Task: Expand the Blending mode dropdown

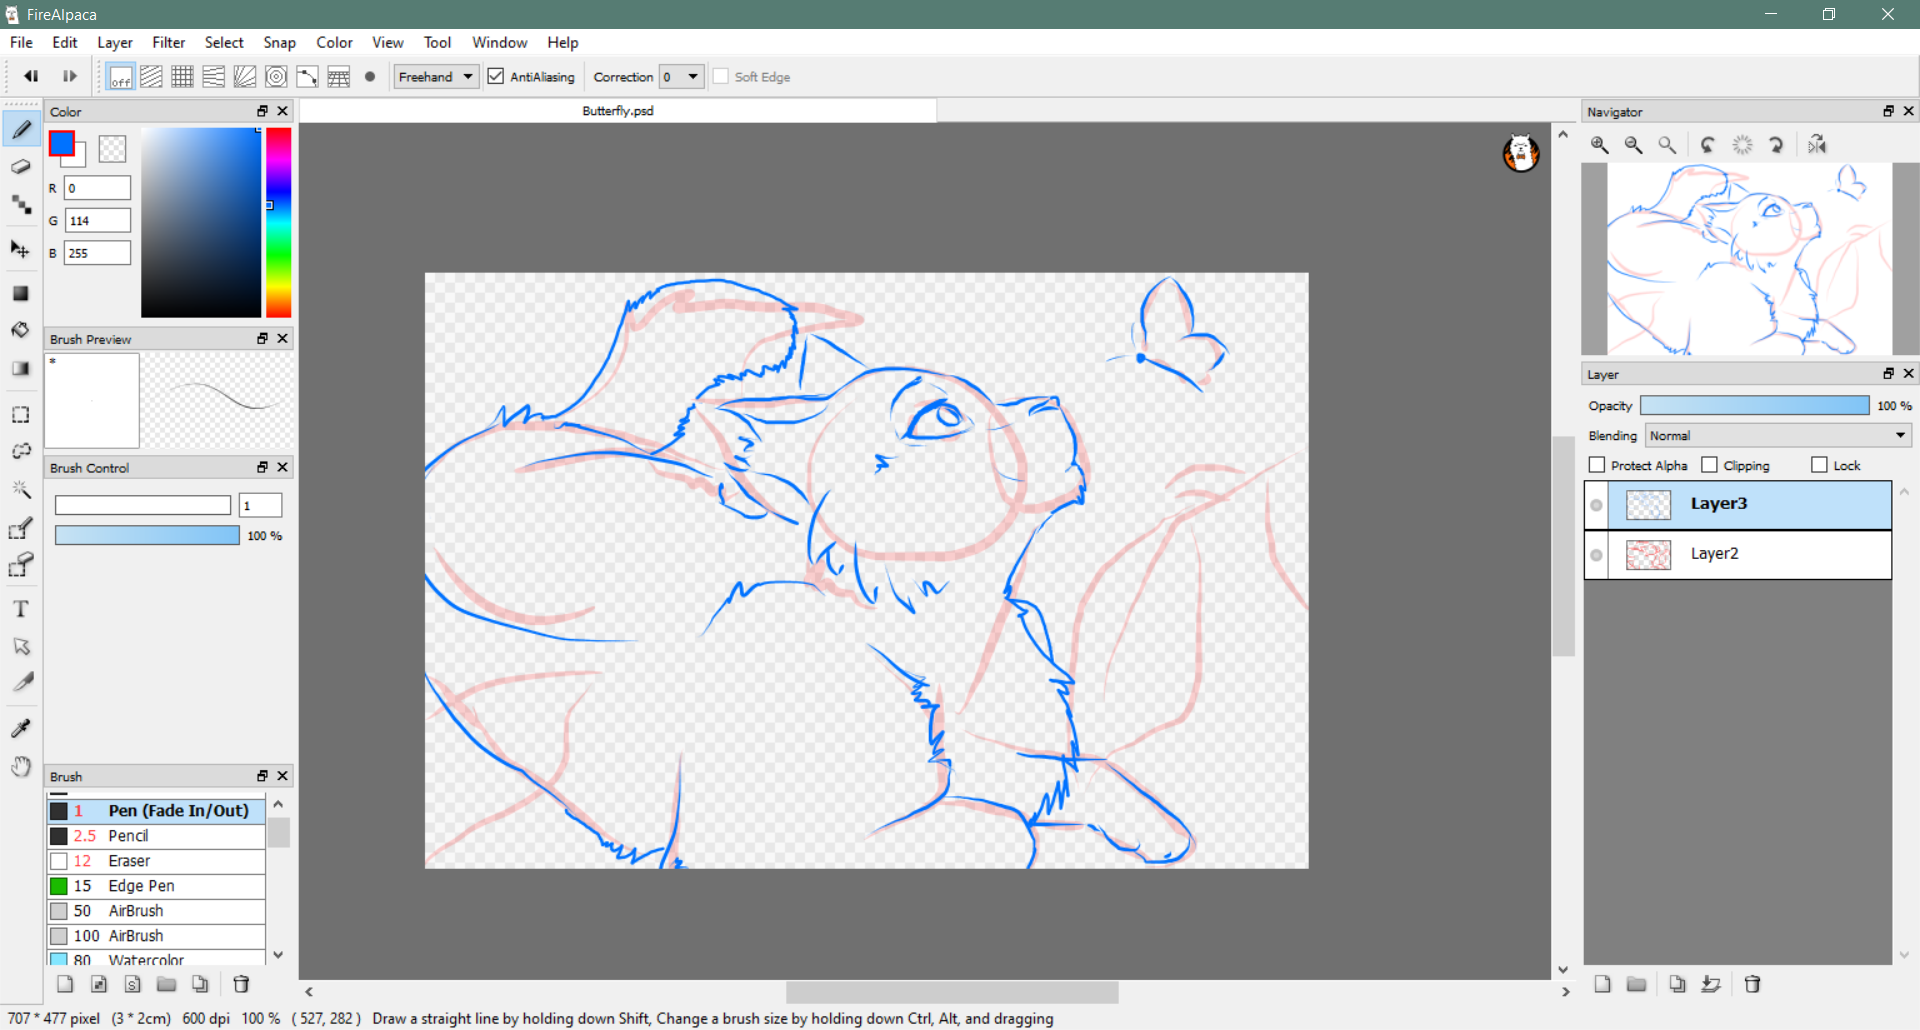Action: click(1778, 436)
